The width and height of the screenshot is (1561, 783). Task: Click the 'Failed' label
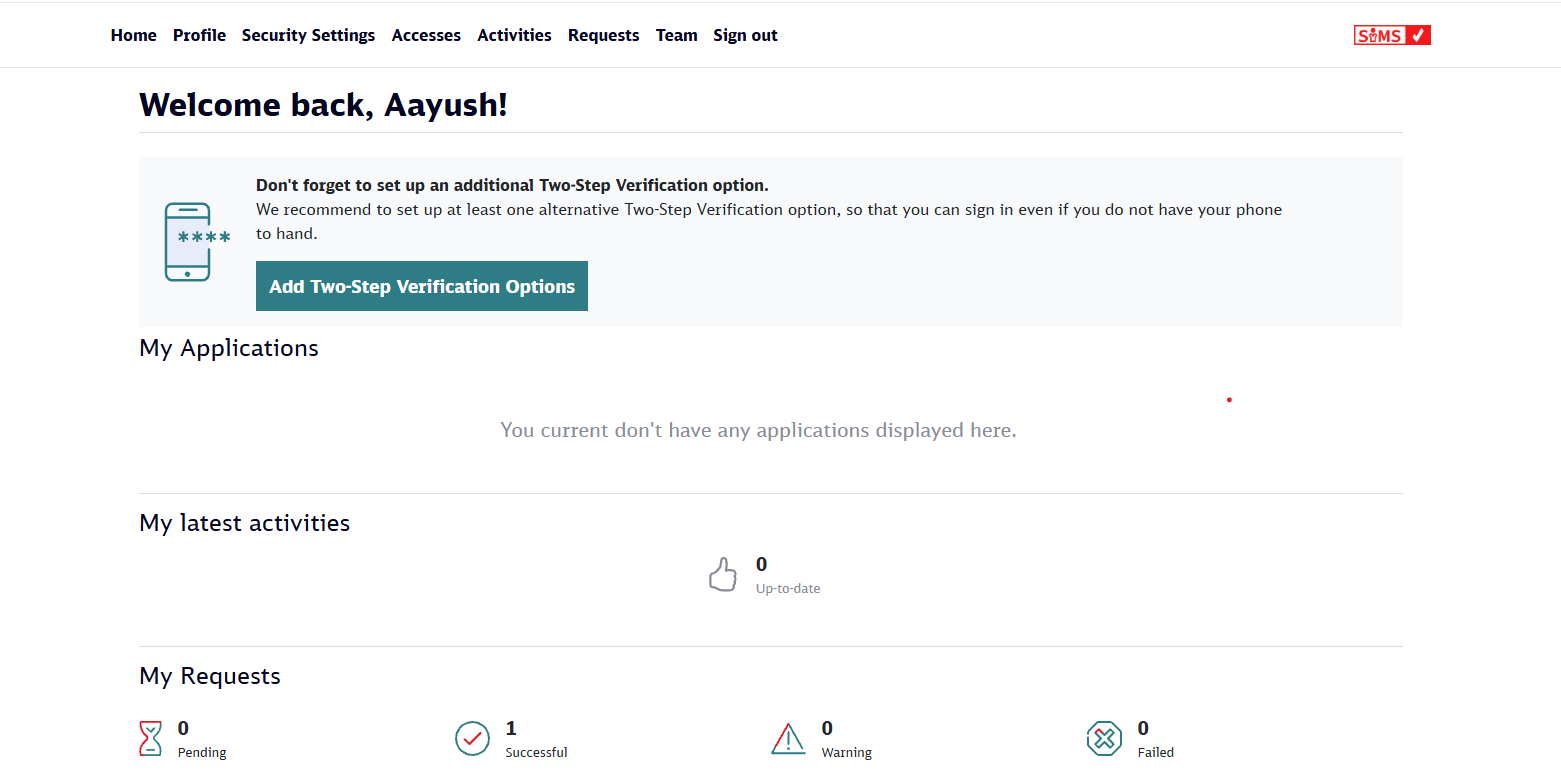point(1156,753)
